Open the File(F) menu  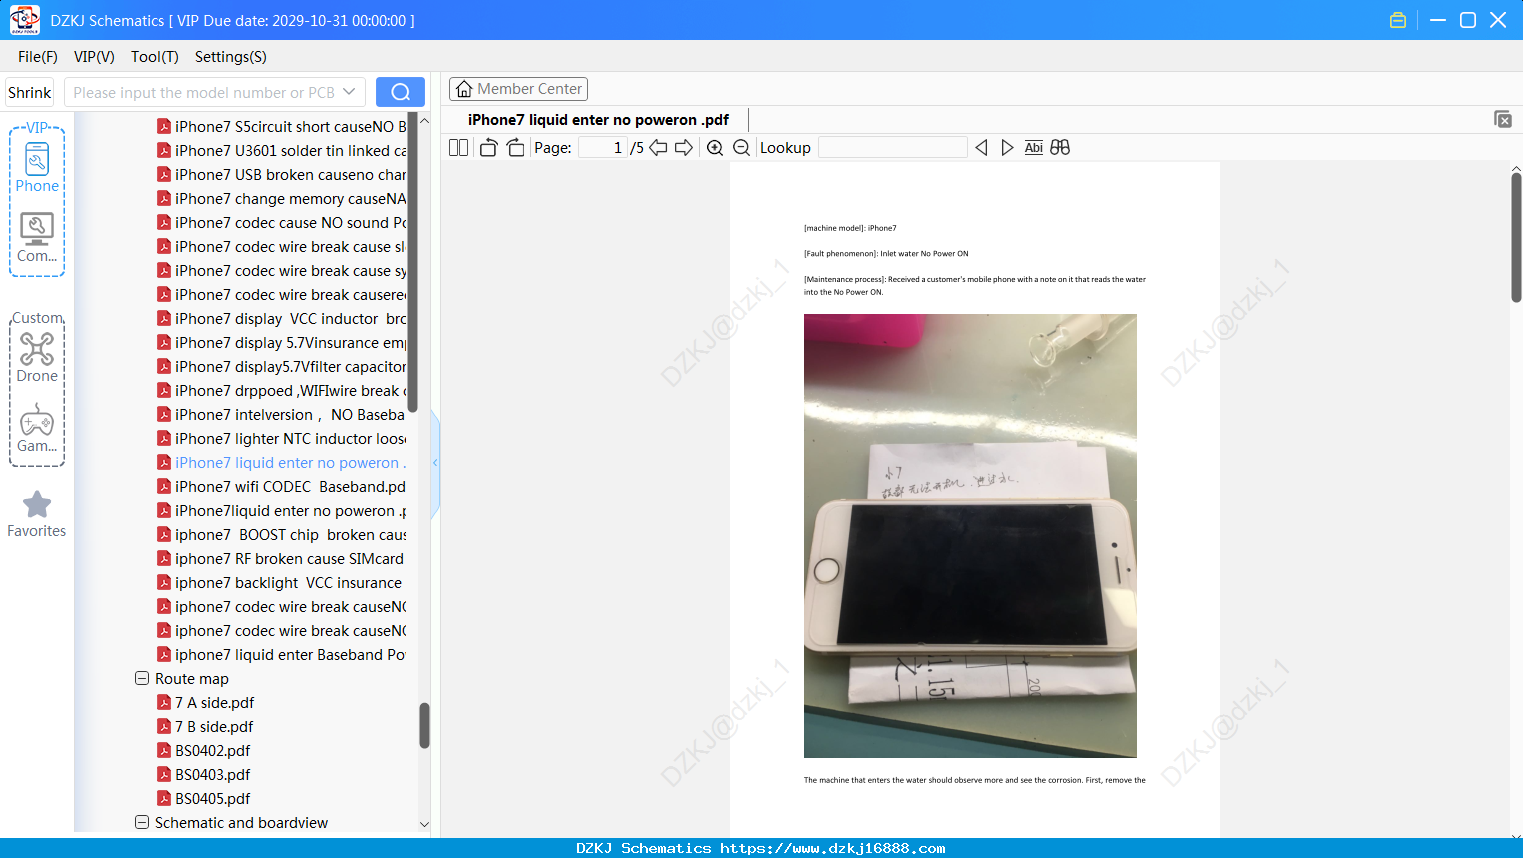click(x=38, y=57)
